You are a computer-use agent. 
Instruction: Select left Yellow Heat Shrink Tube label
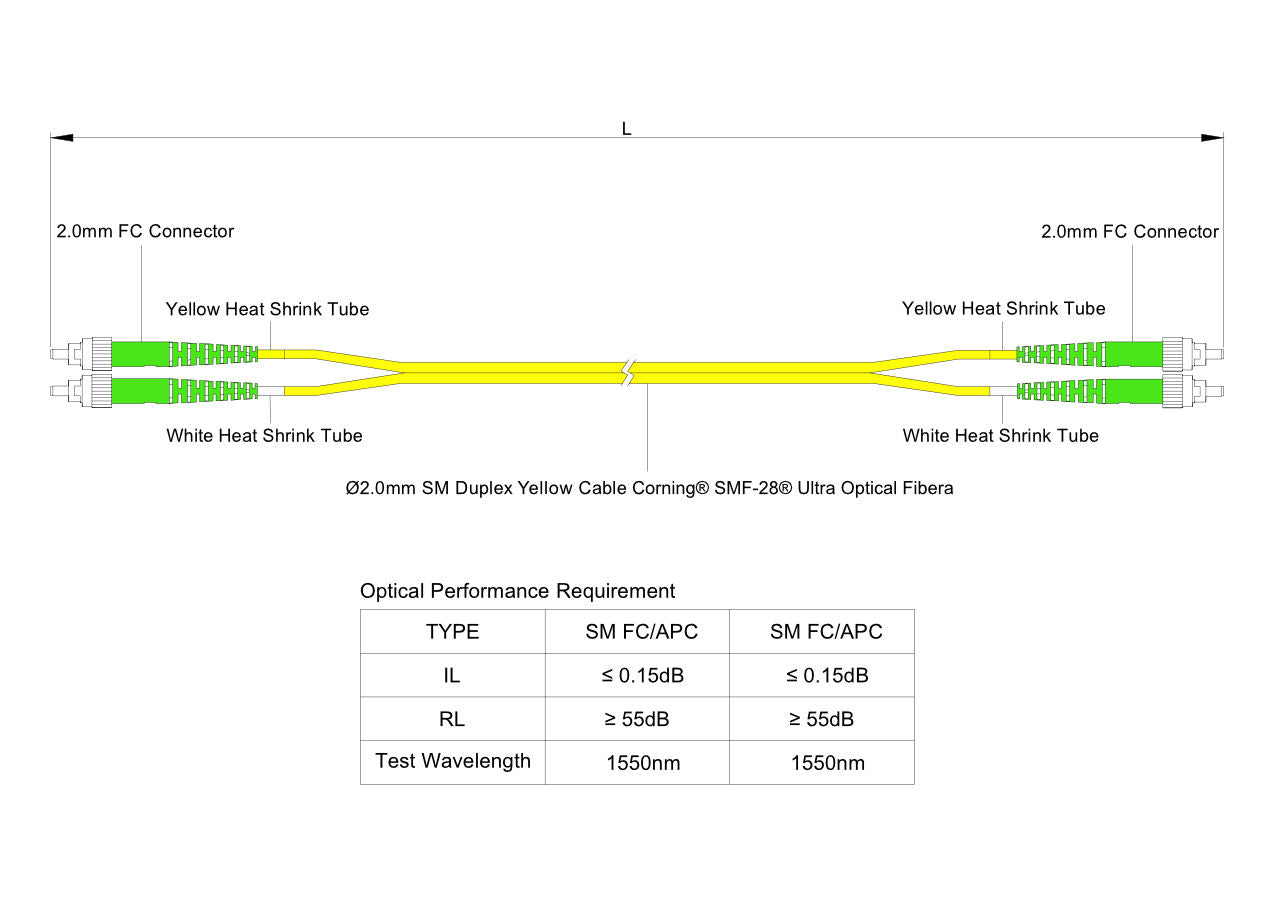[267, 309]
